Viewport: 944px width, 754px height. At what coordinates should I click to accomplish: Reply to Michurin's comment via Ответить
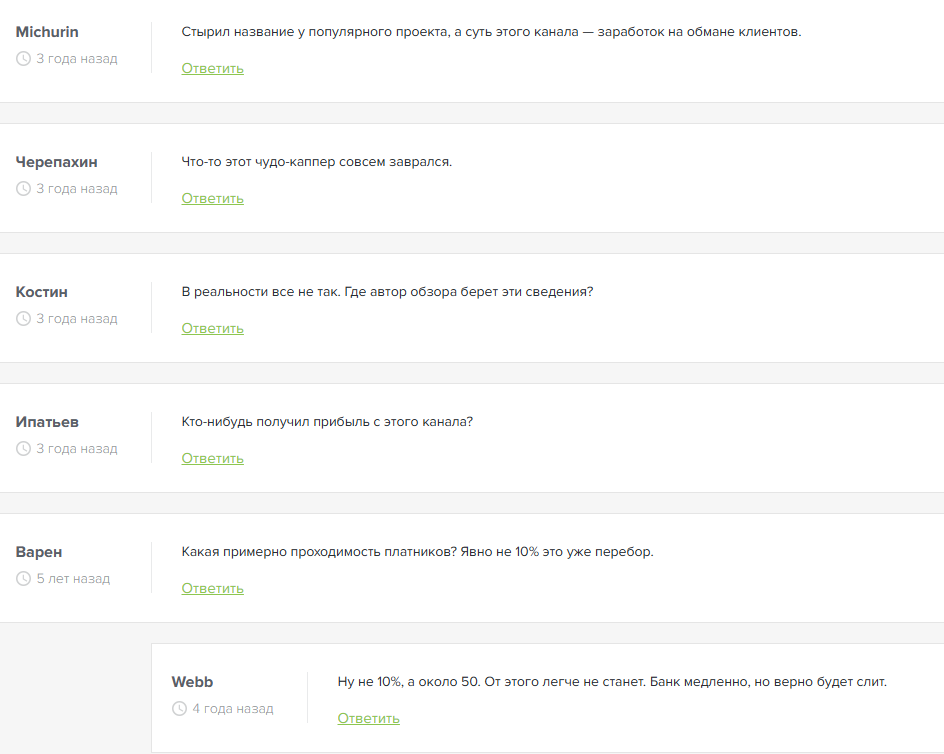tap(212, 68)
